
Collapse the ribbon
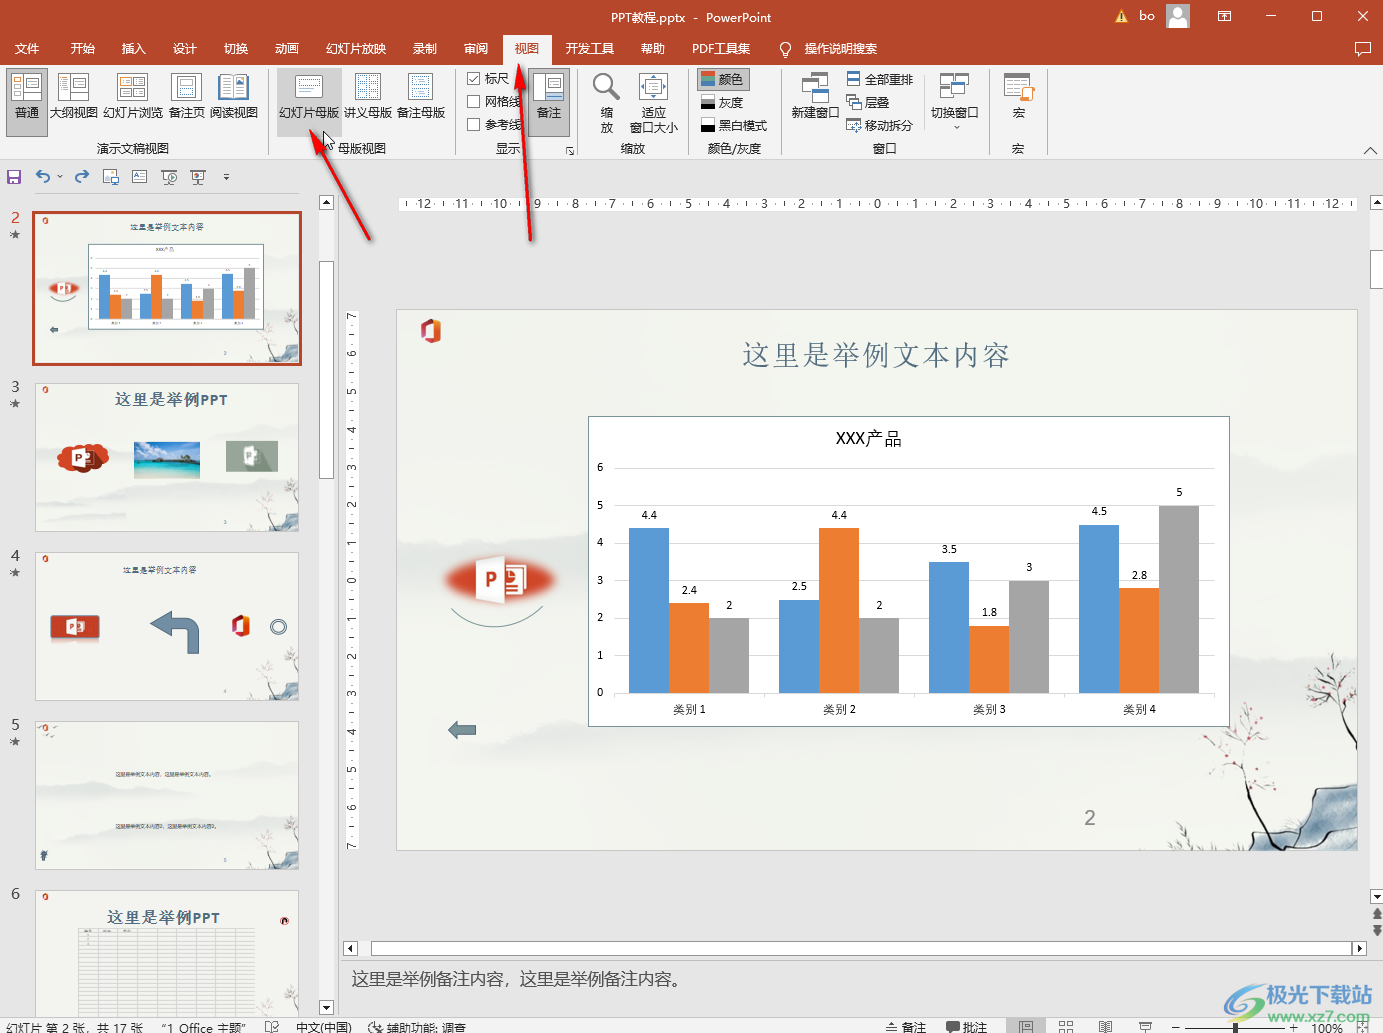coord(1370,150)
